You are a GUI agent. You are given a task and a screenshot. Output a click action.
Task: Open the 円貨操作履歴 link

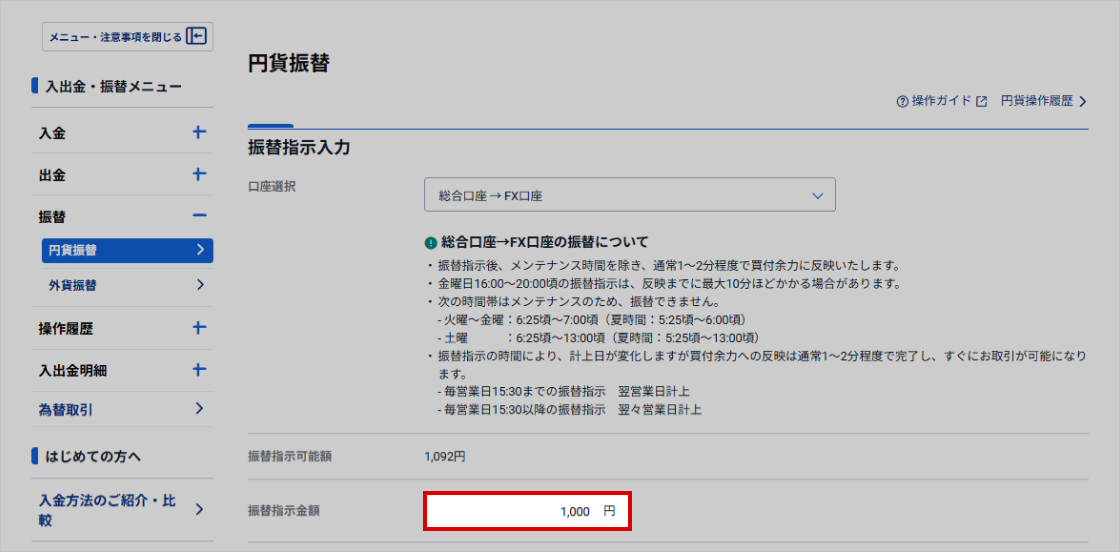coord(1043,102)
